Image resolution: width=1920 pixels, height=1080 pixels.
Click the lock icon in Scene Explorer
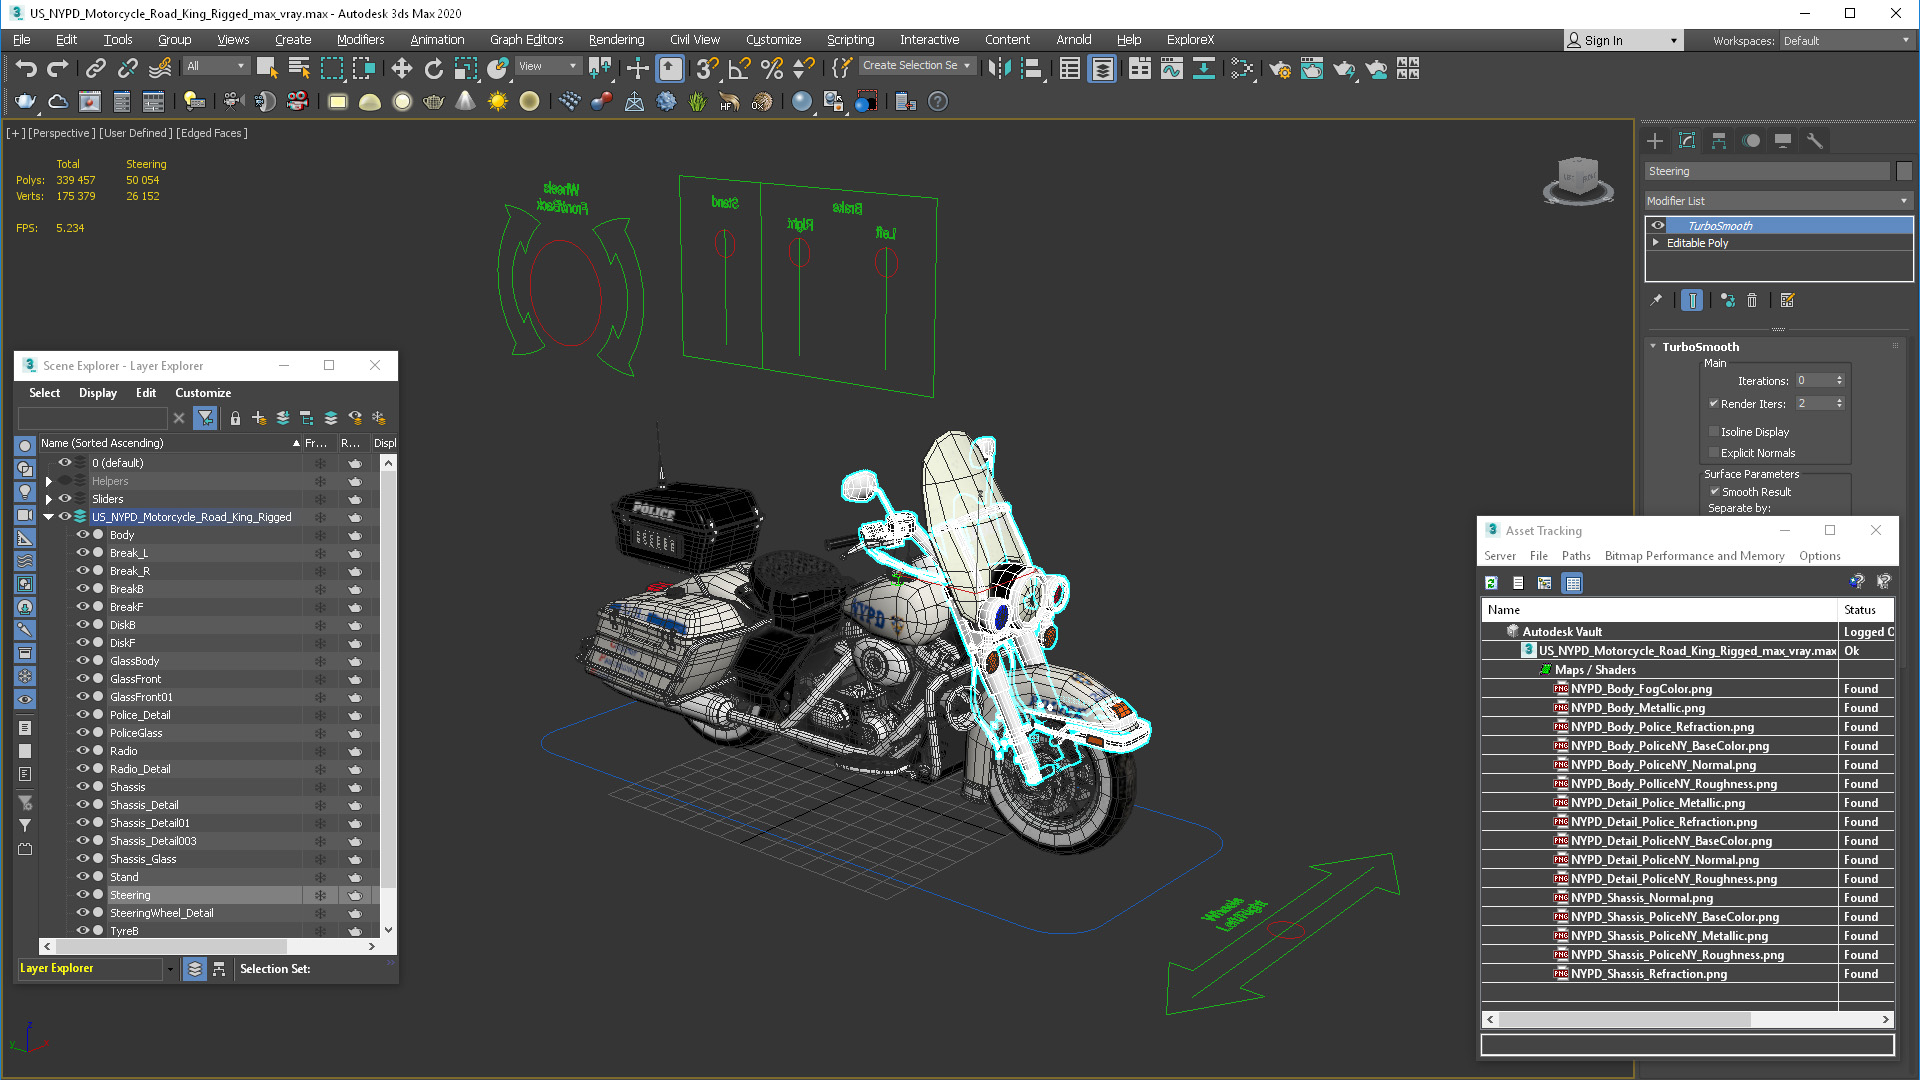[235, 418]
